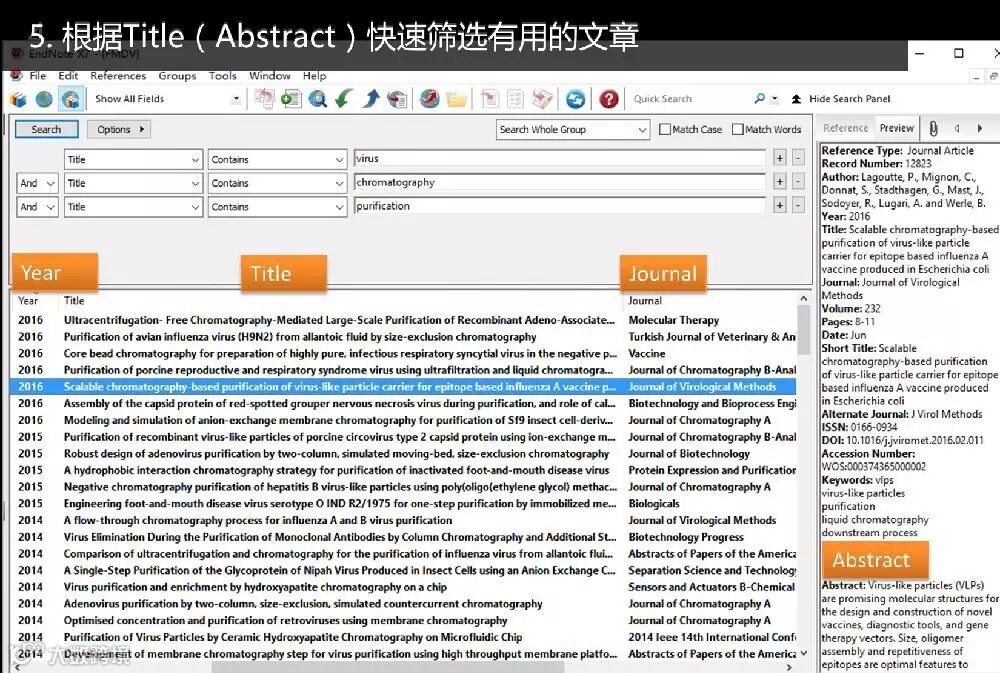
Task: Create a New Reference with green plus icon
Action: [x=291, y=99]
